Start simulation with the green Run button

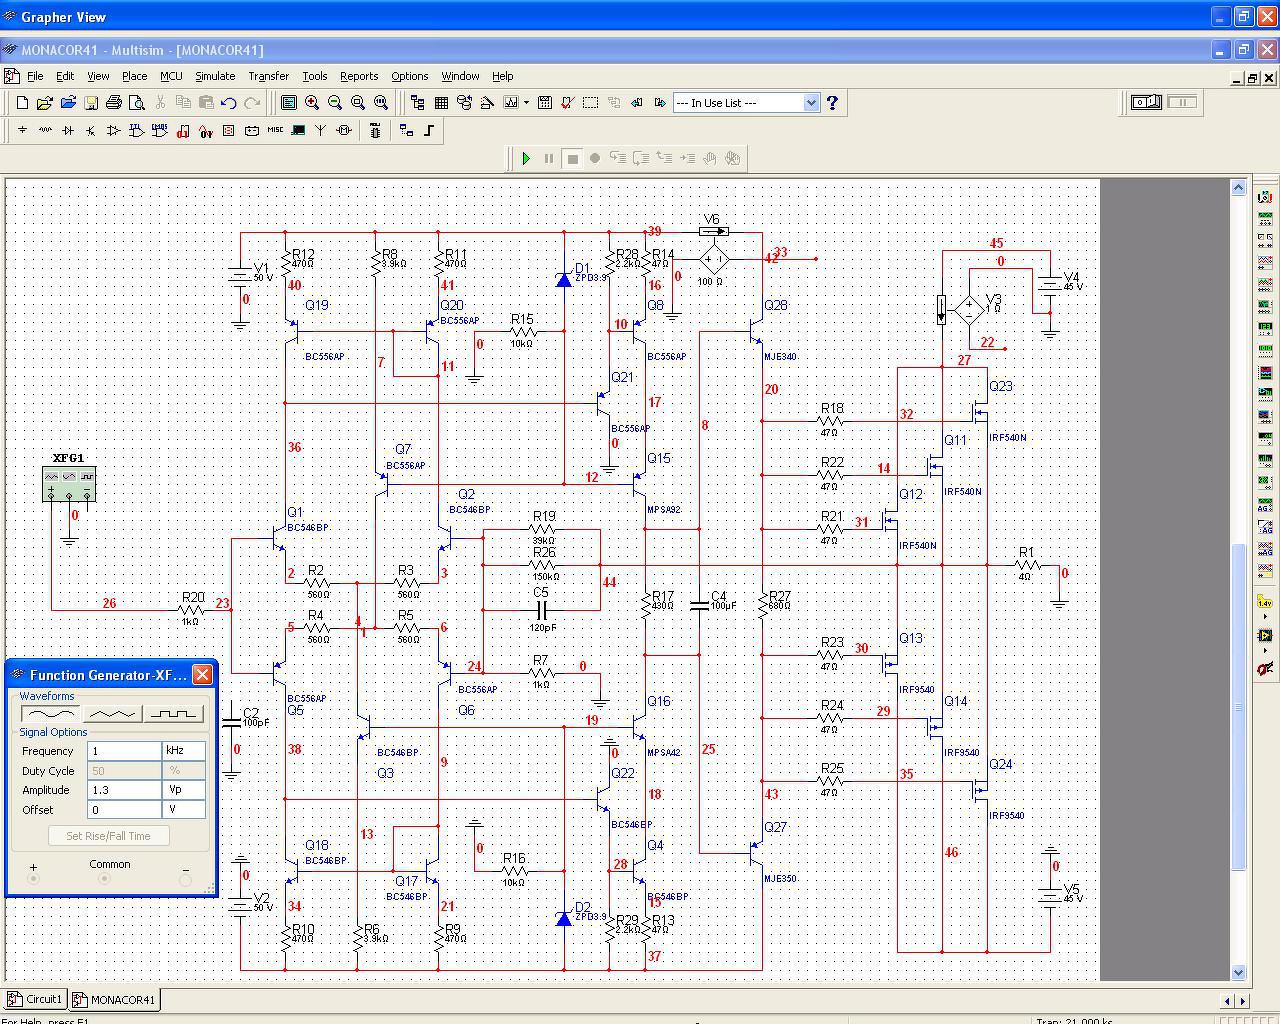526,158
